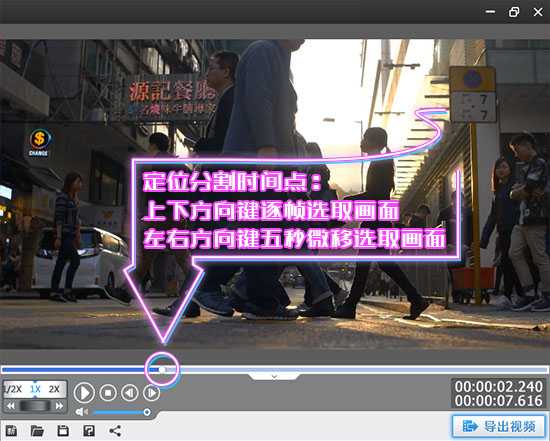This screenshot has height=441, width=550.
Task: Click the jog wheel between rewind and fast-forward
Action: pos(35,406)
